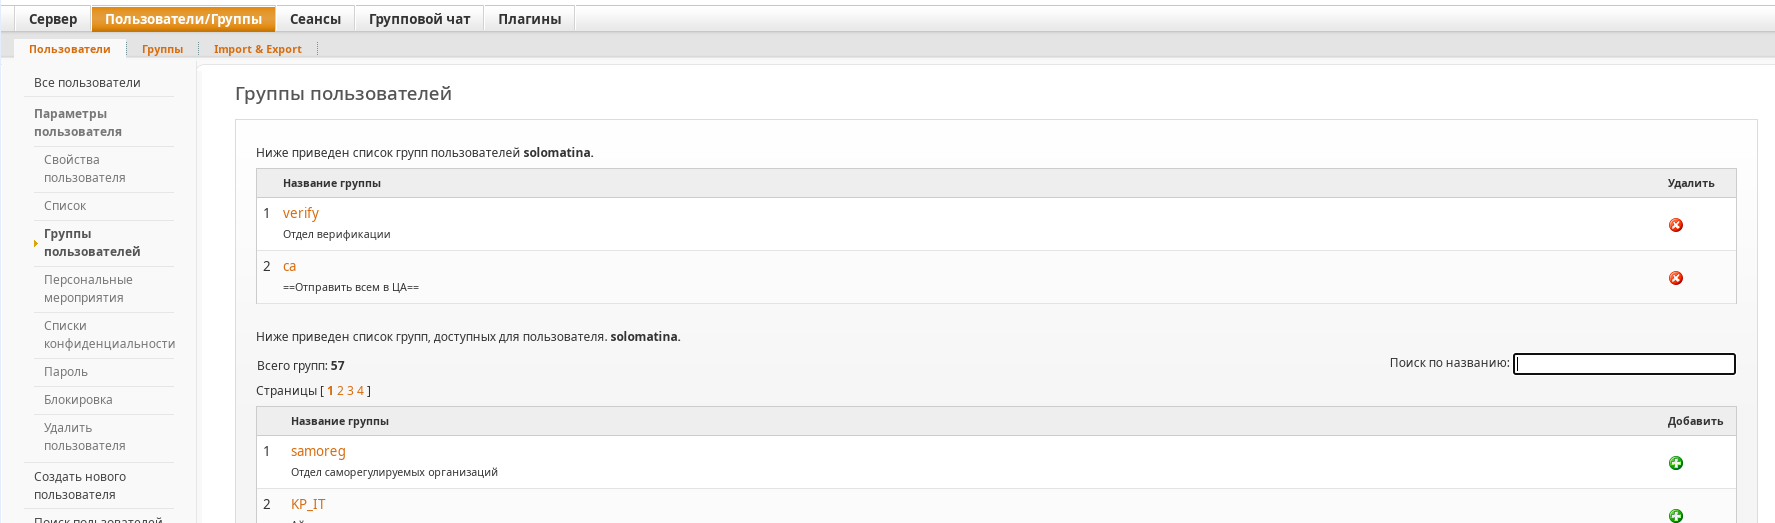This screenshot has width=1775, height=523.
Task: Select Все пользователи in the sidebar
Action: 87,83
